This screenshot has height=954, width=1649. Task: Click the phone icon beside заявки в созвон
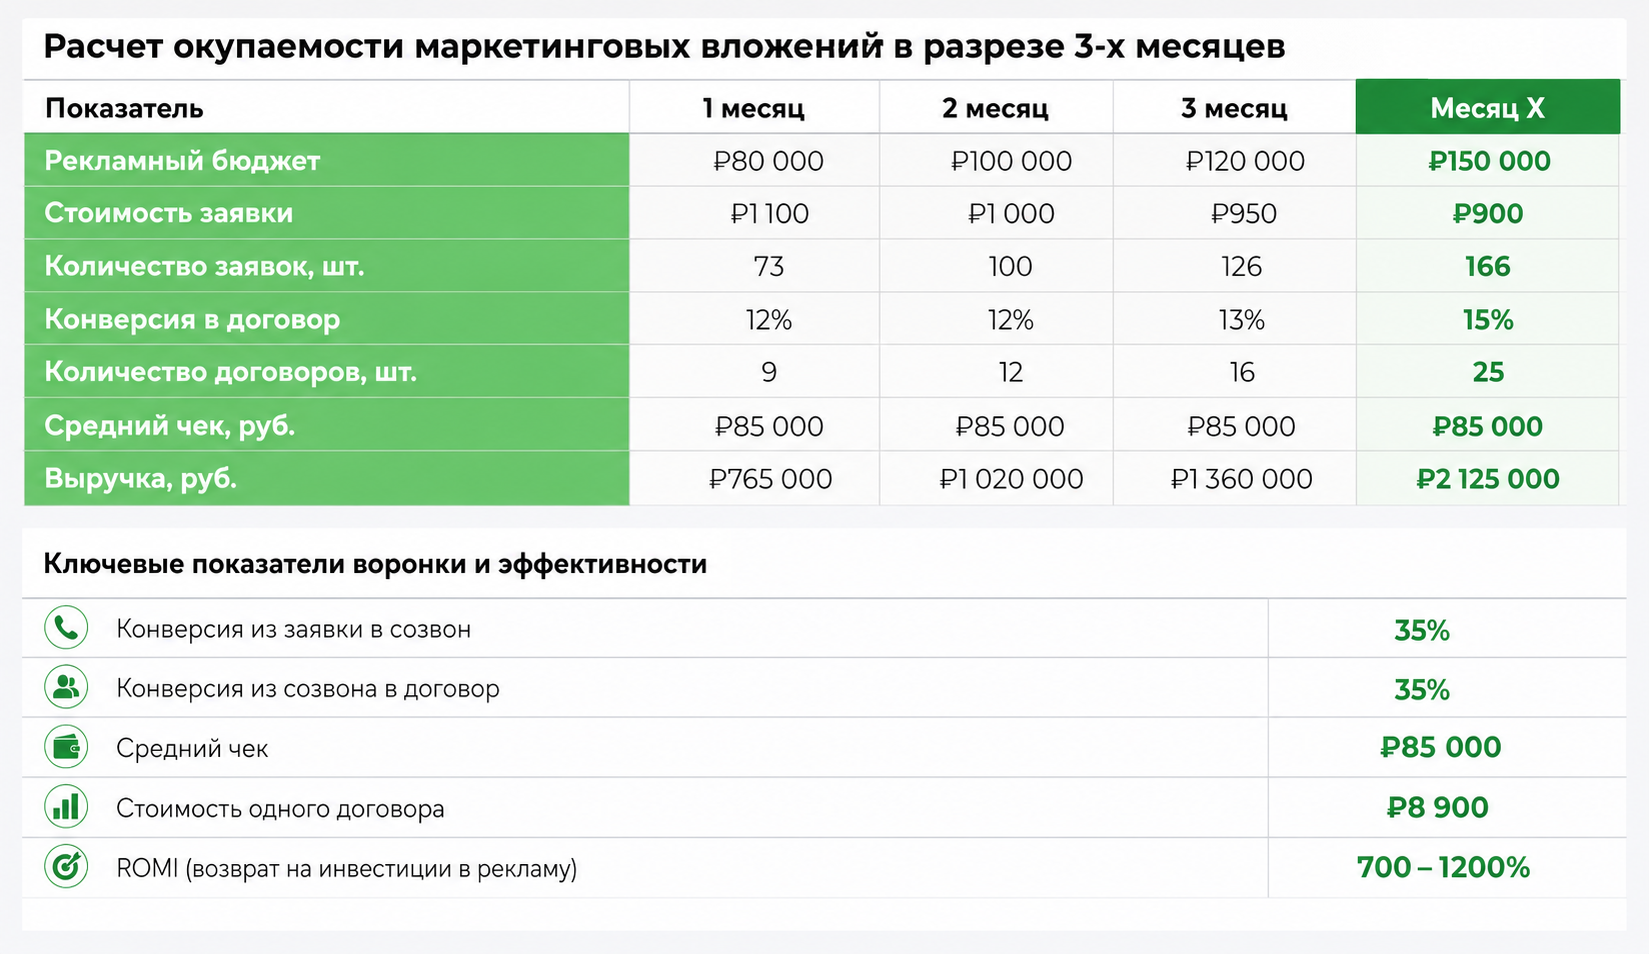(x=66, y=628)
